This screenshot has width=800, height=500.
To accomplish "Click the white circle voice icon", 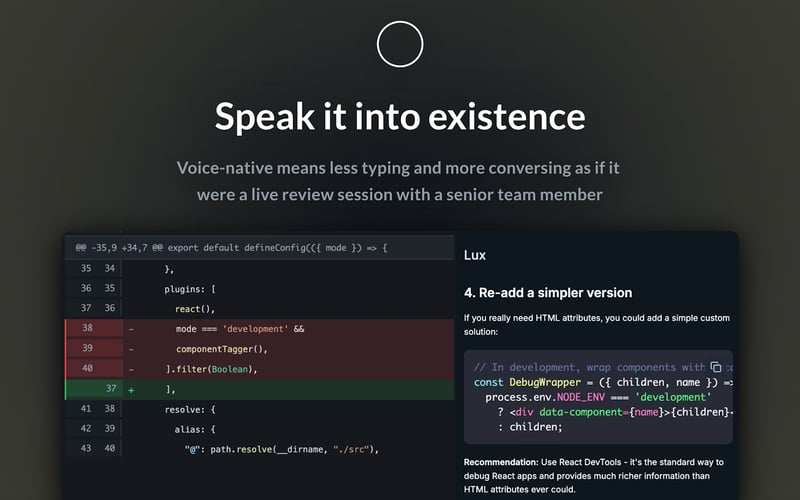I will (x=400, y=44).
